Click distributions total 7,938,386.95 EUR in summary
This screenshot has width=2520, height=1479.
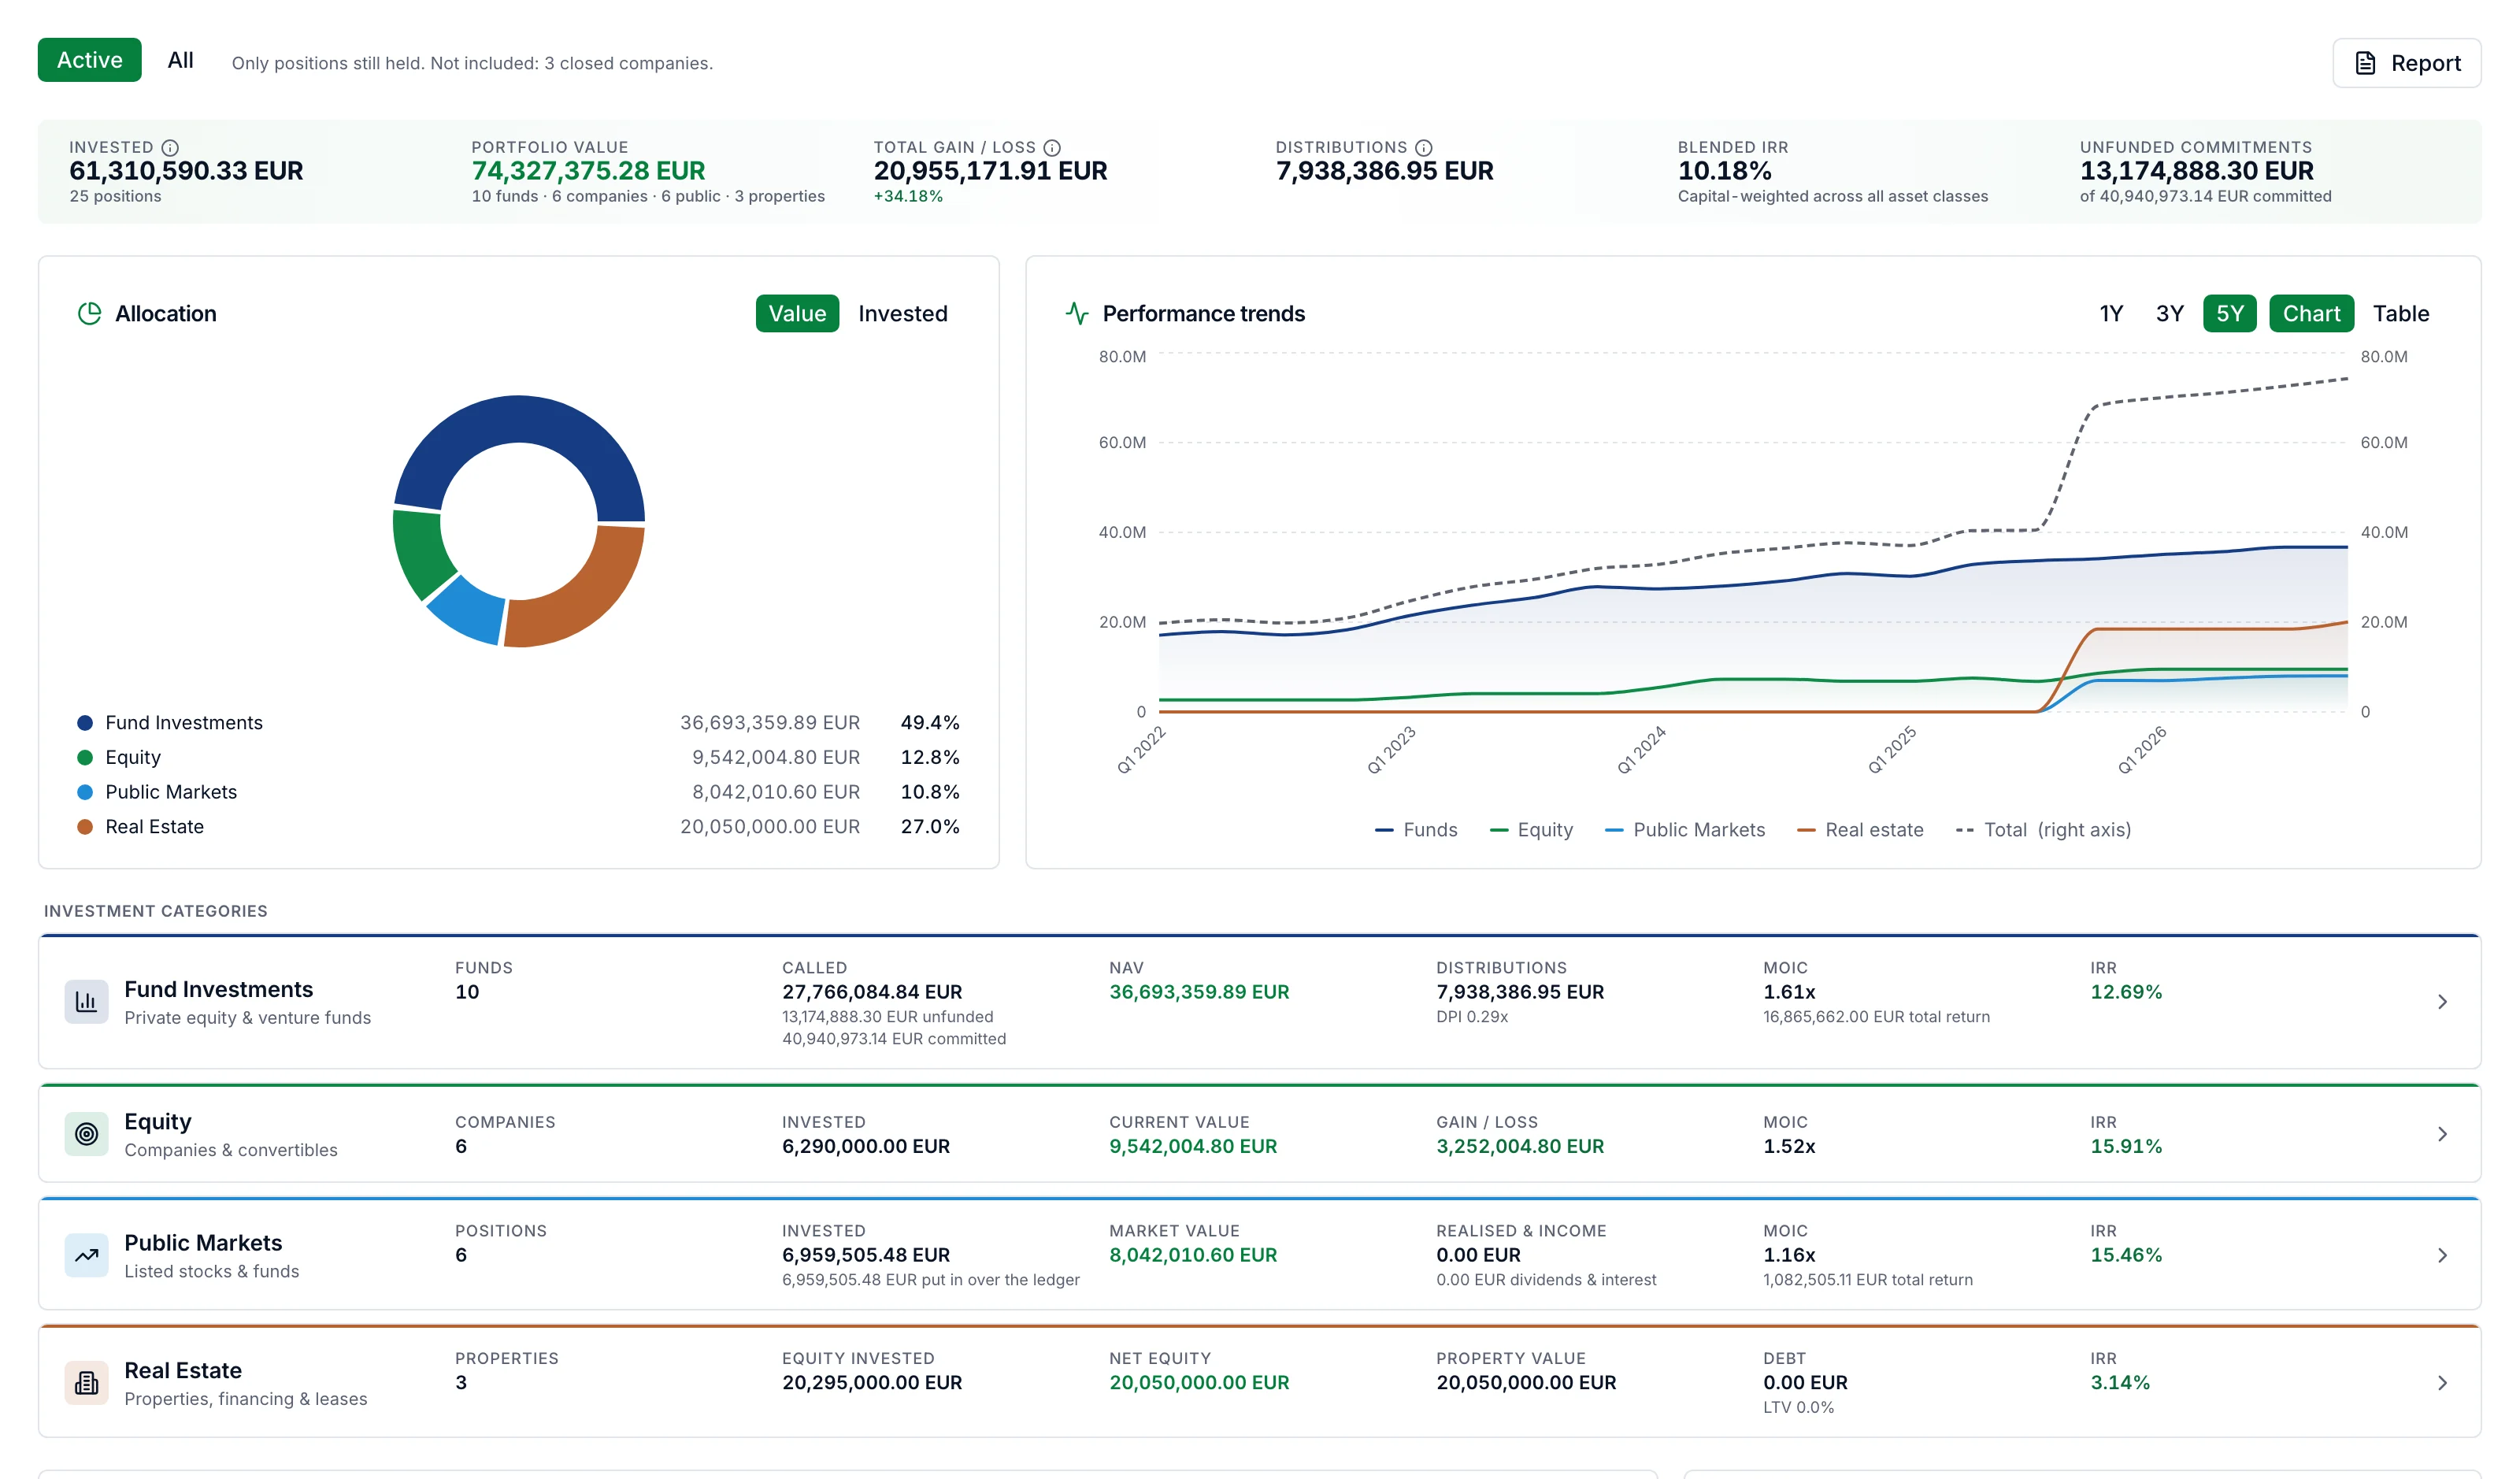[1384, 171]
